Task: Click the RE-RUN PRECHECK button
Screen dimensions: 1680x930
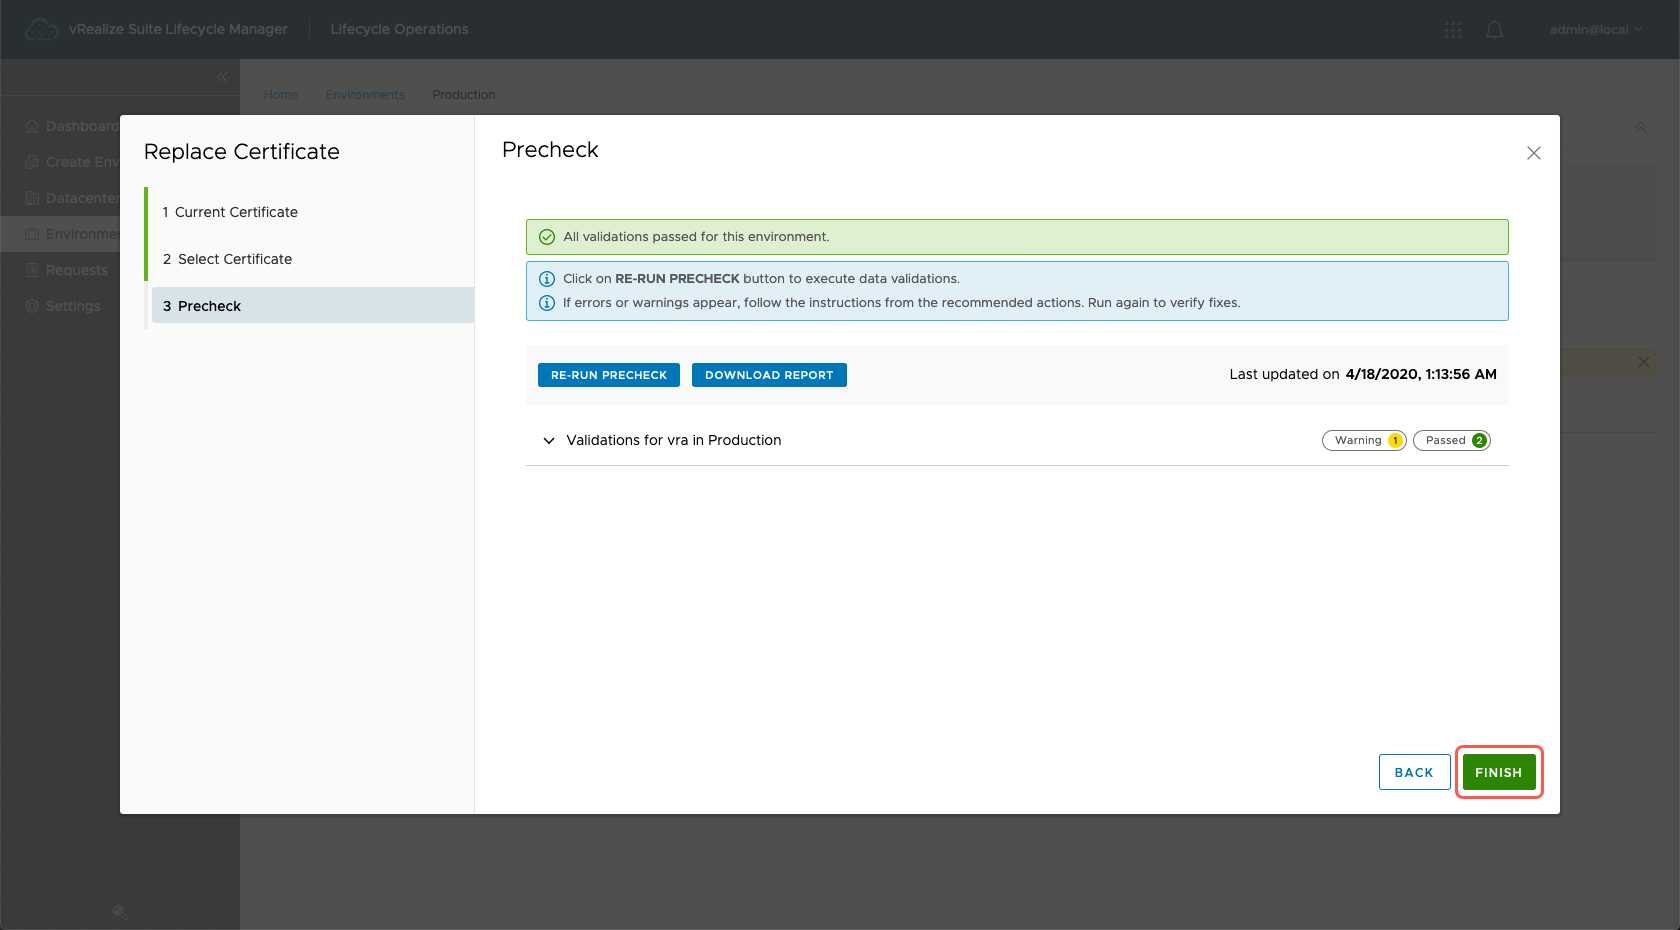Action: (x=608, y=375)
